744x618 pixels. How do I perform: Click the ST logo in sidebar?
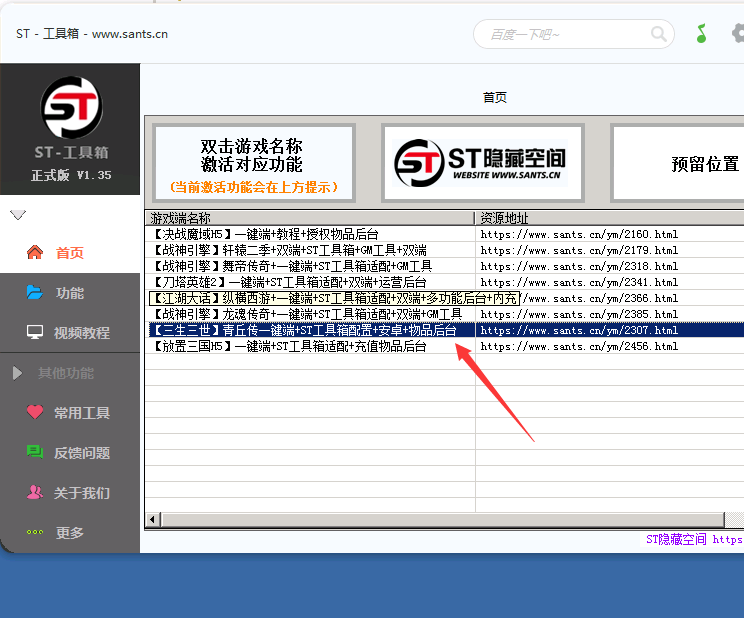click(x=71, y=107)
